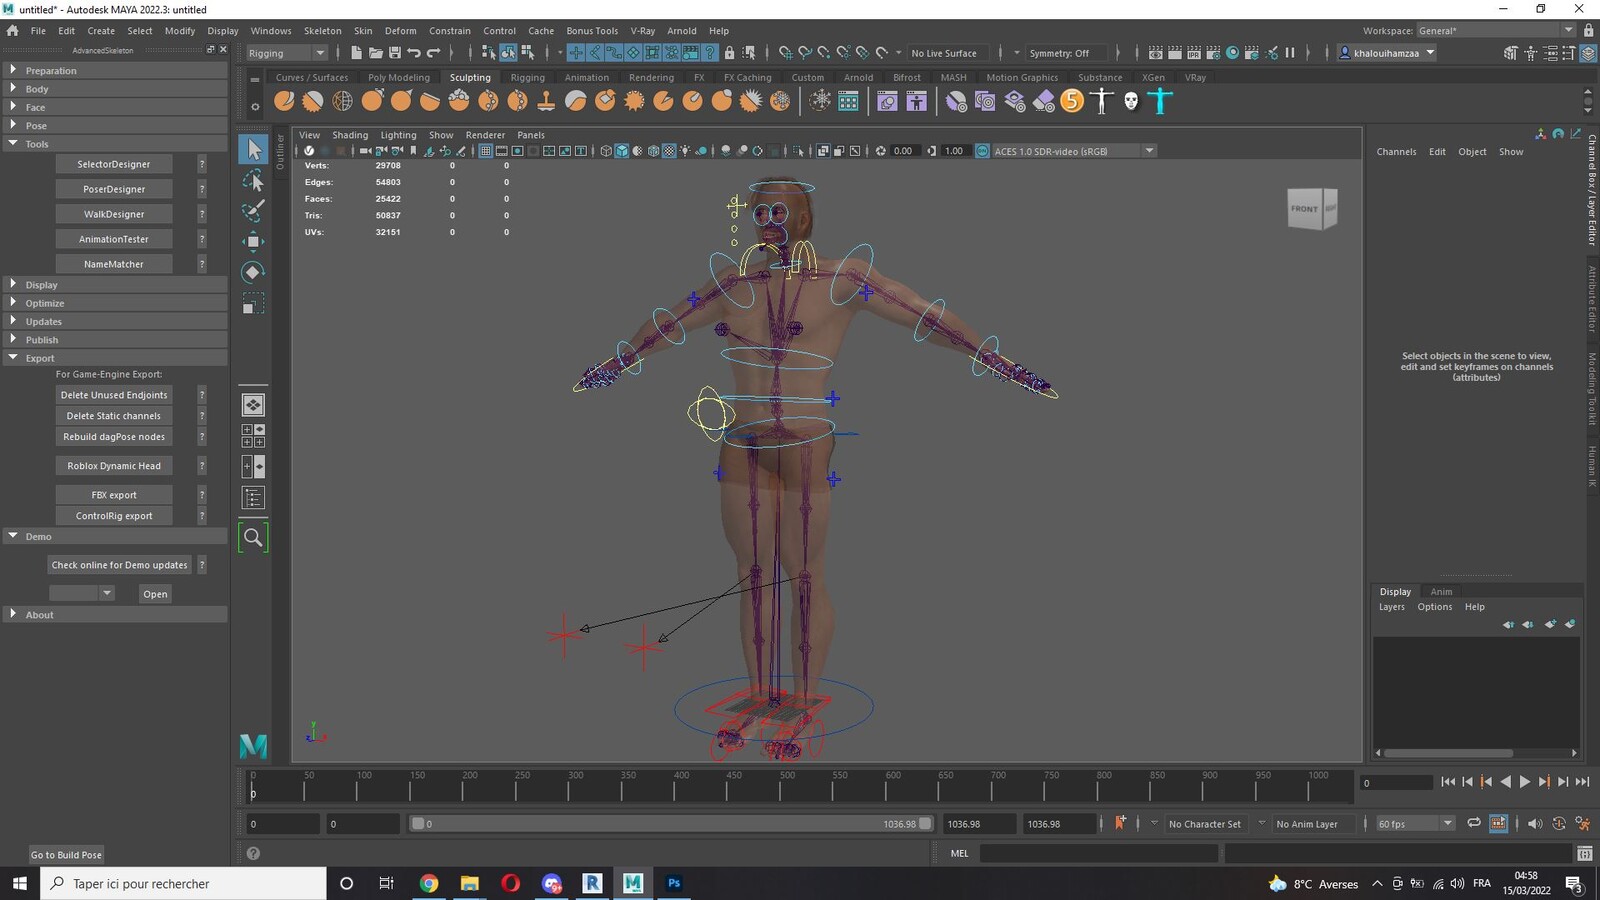Viewport: 1600px width, 900px height.
Task: Click the Redo arrow icon
Action: tap(434, 53)
